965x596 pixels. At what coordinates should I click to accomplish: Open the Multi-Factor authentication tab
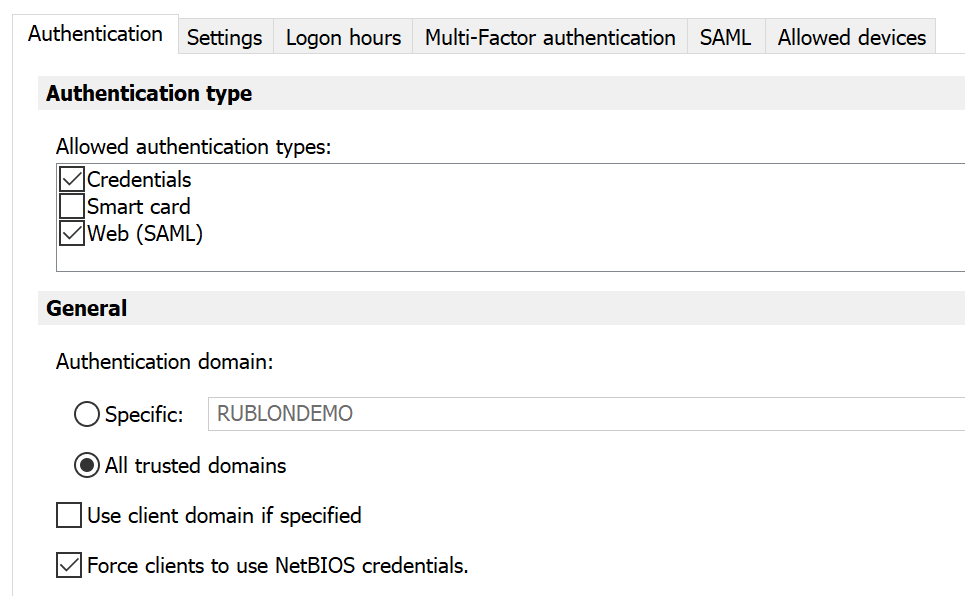point(550,38)
